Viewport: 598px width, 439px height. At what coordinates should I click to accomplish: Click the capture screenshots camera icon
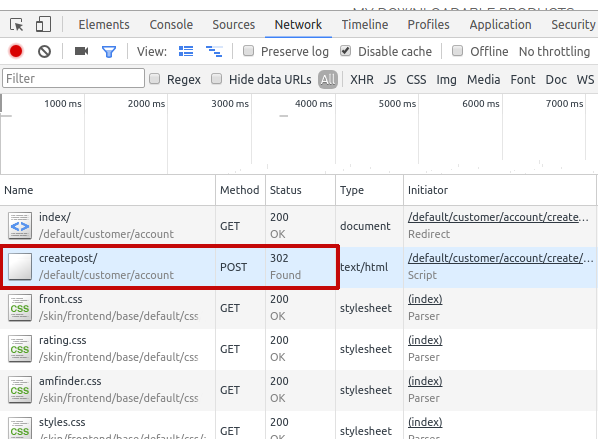[81, 51]
